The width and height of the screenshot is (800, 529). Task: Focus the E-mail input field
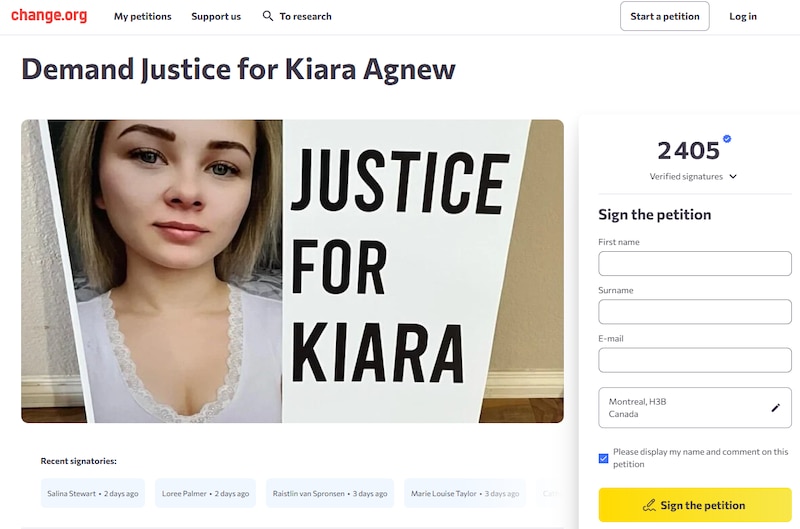tap(695, 360)
